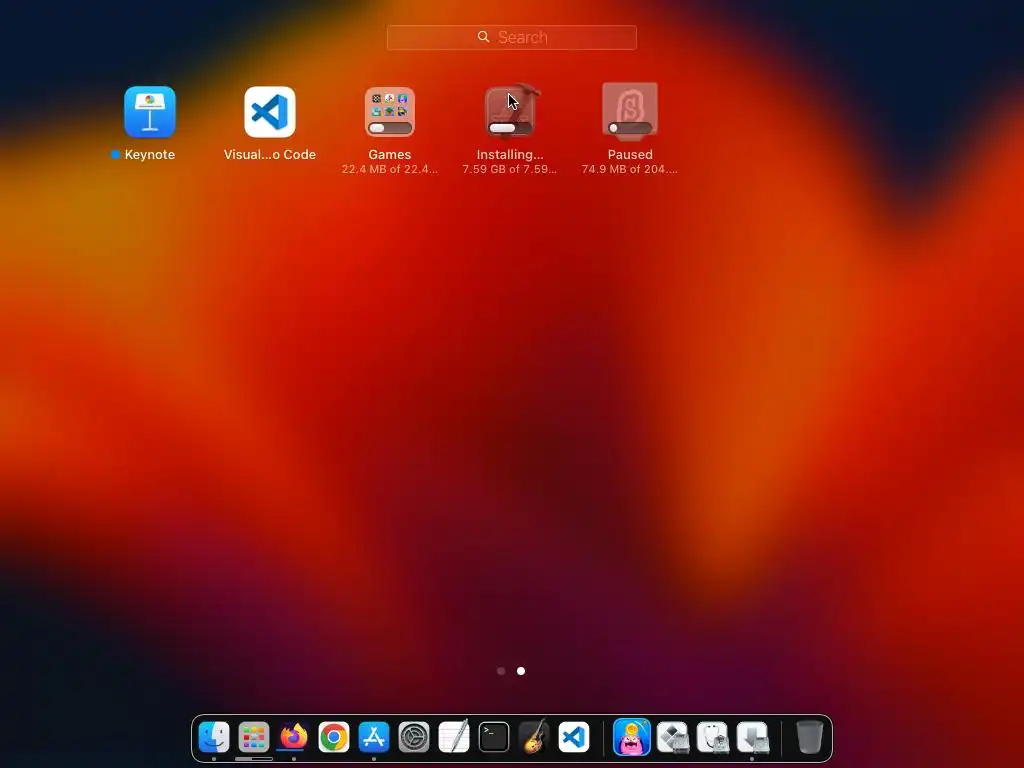Click the "Paused" label text
Screen dimensions: 1024x768
(x=630, y=155)
